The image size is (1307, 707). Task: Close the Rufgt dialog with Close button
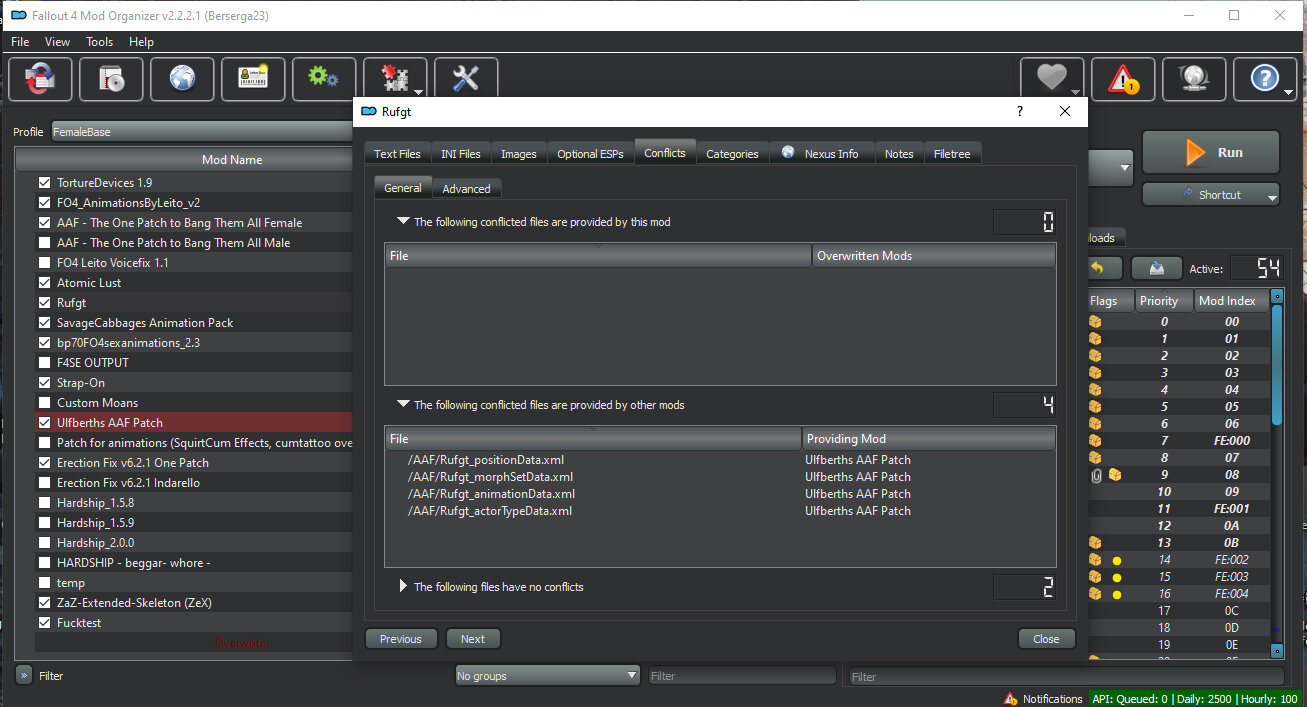pos(1047,639)
